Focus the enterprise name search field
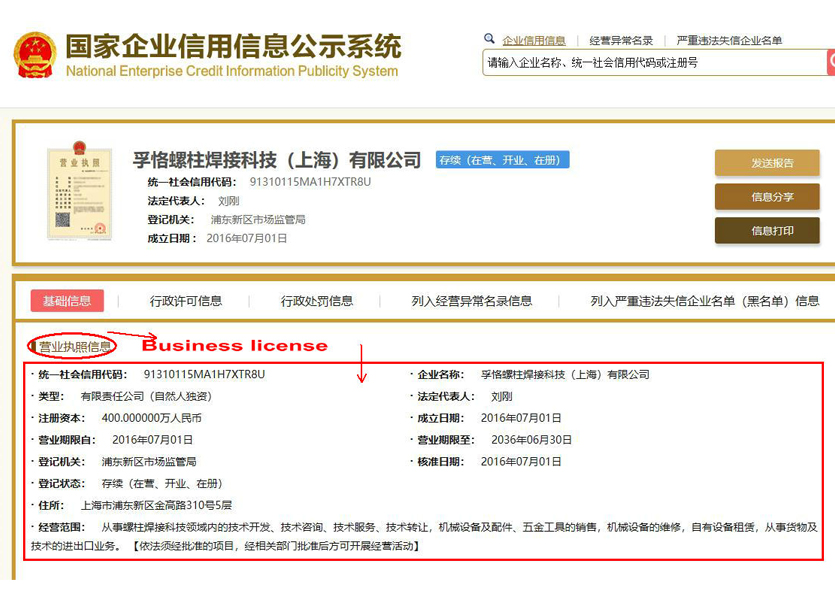The image size is (835, 600). (x=654, y=63)
